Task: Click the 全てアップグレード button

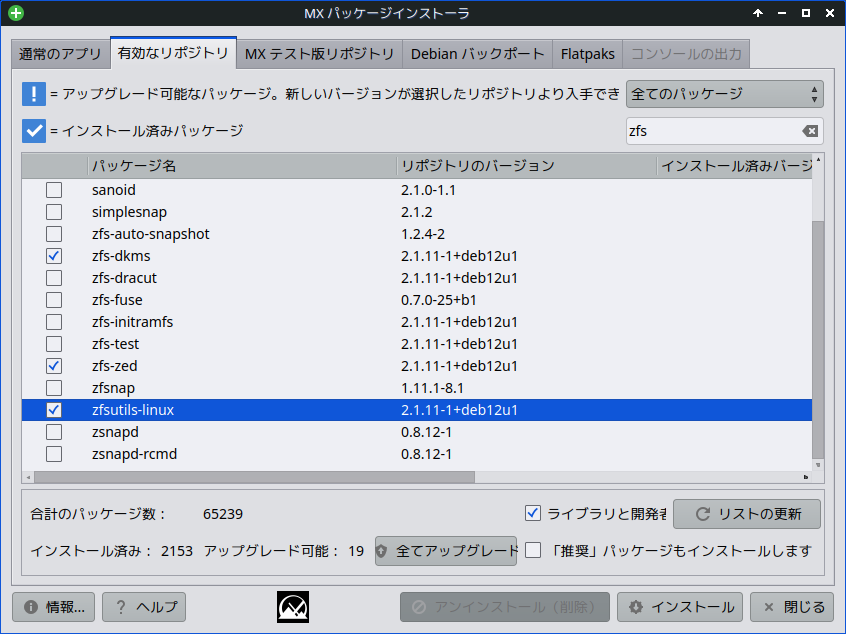Action: [446, 550]
